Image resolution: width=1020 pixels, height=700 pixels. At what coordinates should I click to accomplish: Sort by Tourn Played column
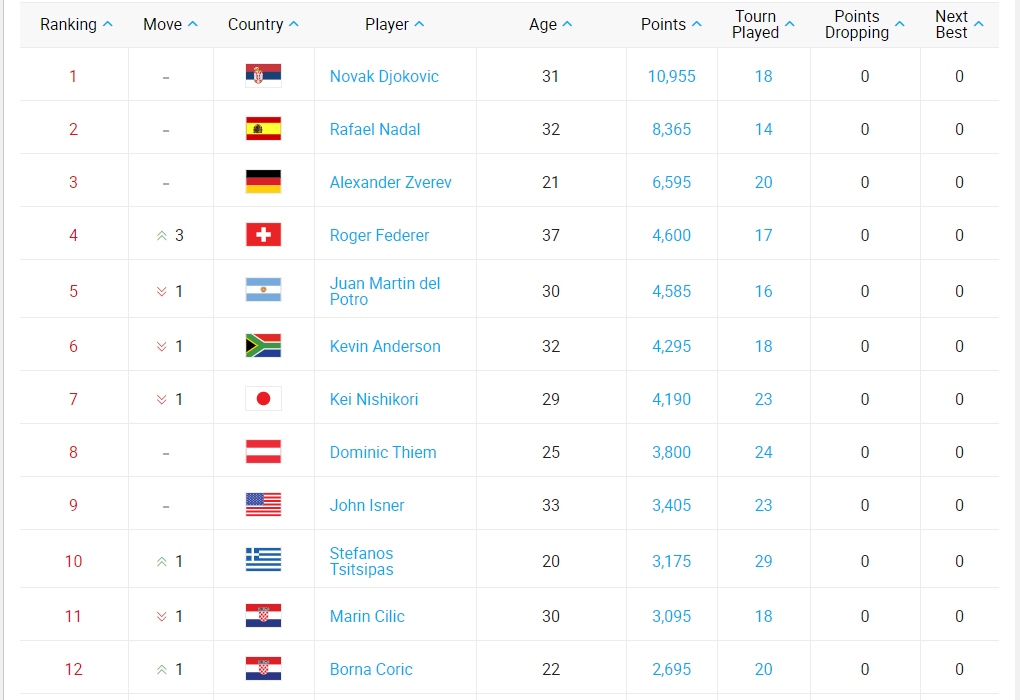763,24
